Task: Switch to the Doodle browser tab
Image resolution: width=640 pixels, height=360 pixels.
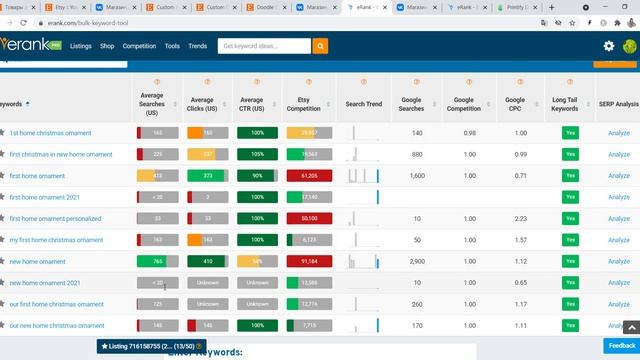Action: coord(266,7)
